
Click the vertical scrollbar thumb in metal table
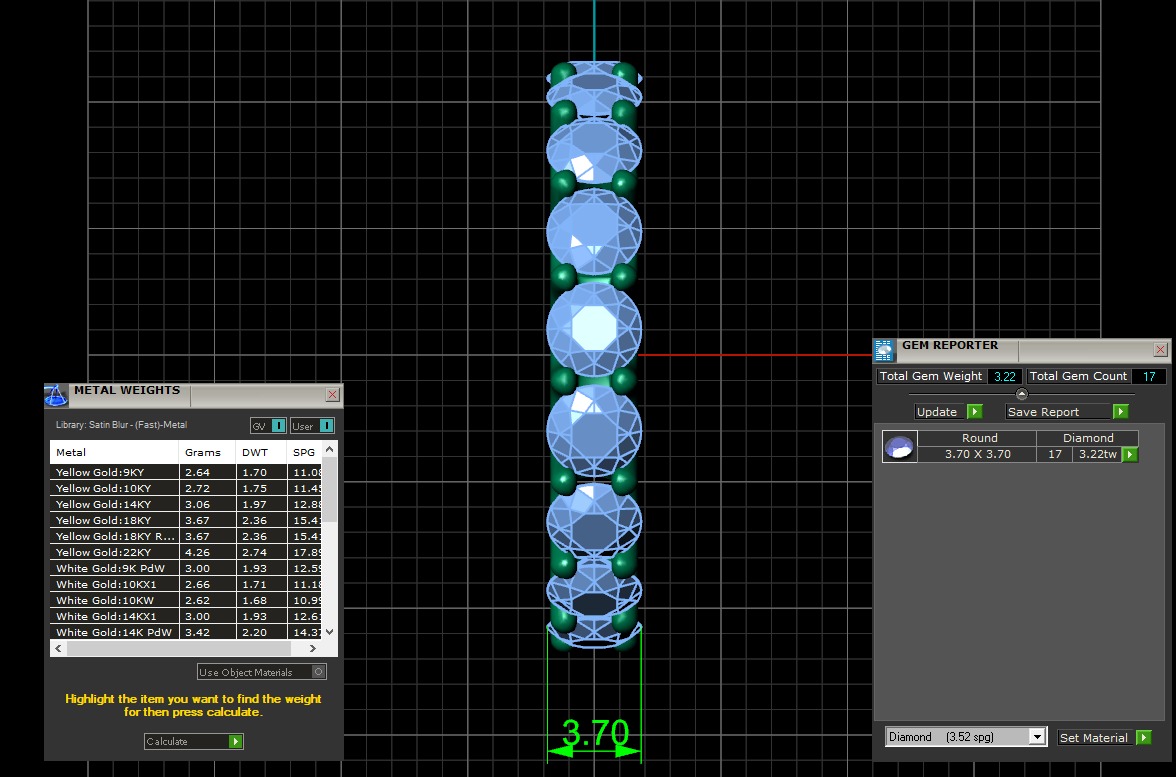329,488
